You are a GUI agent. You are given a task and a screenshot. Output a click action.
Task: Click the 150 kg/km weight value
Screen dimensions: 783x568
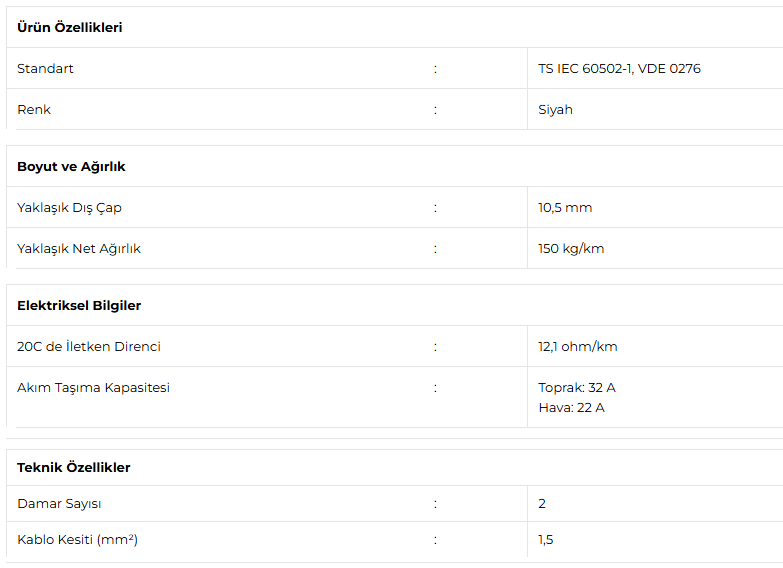click(571, 249)
